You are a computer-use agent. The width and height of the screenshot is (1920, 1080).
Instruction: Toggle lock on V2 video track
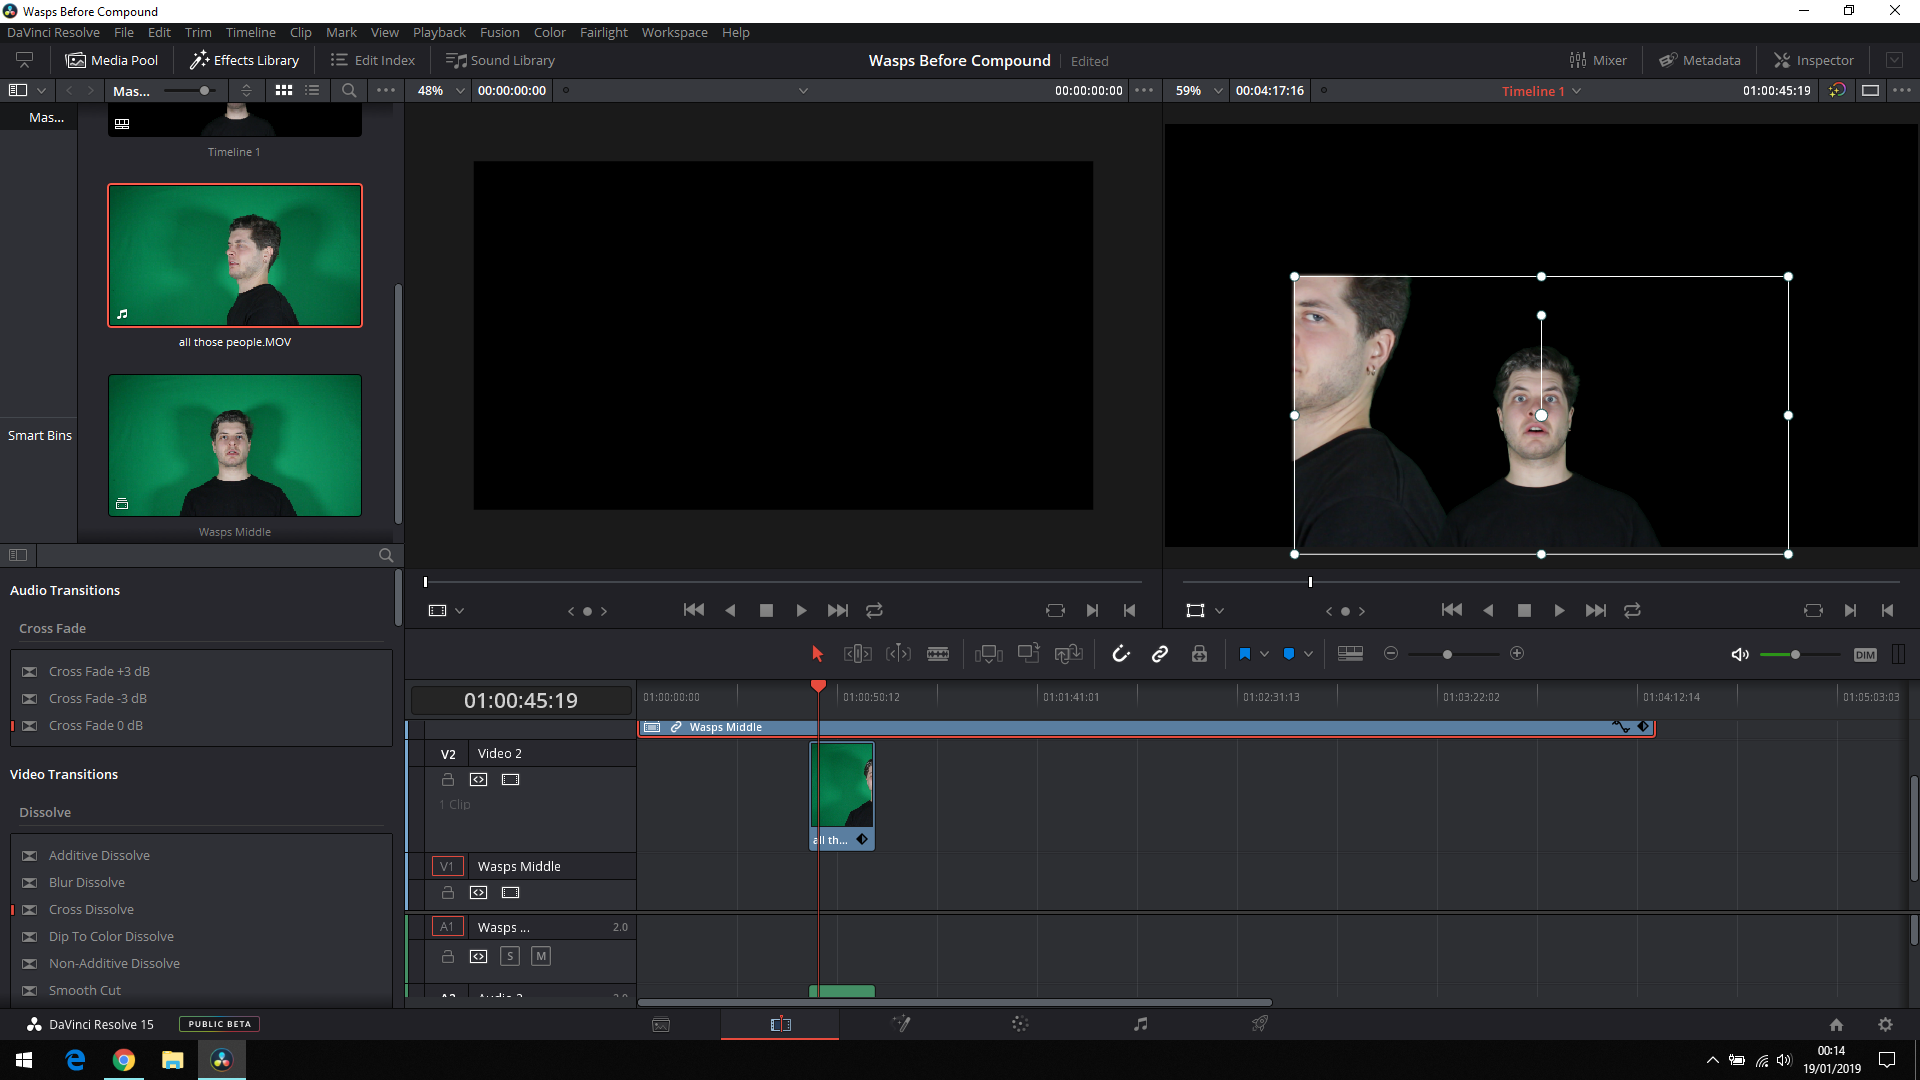[448, 779]
